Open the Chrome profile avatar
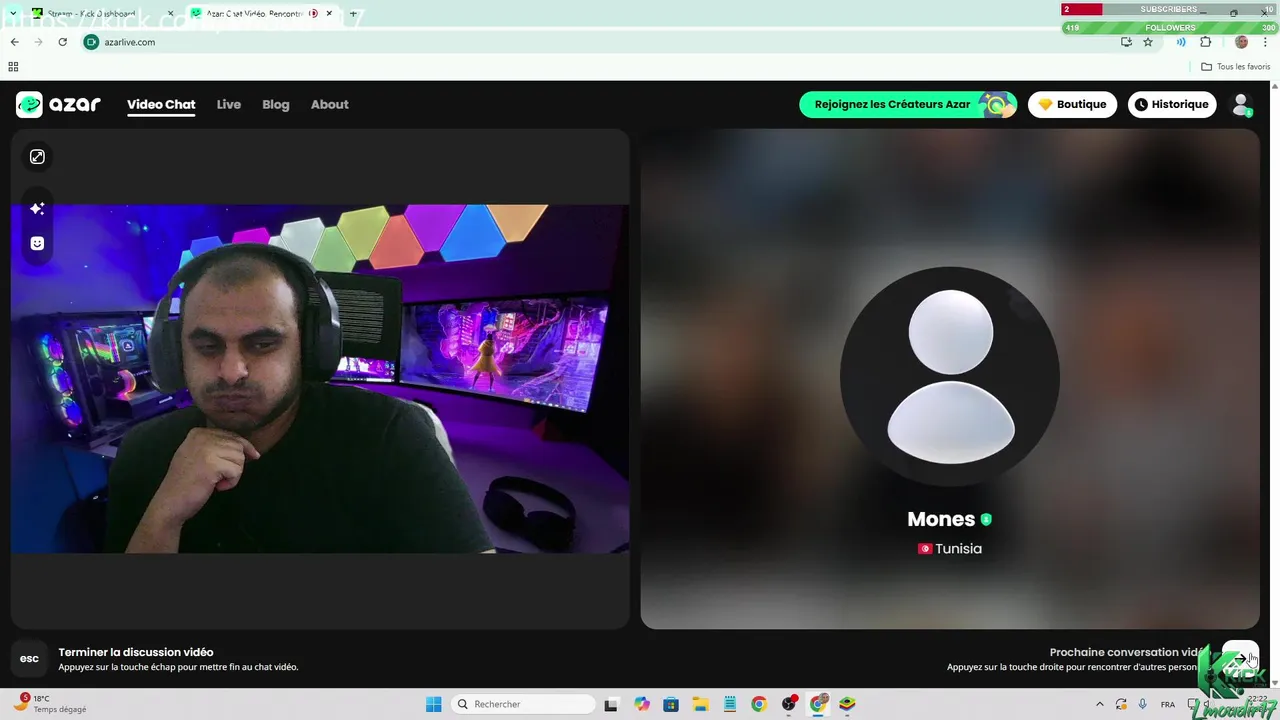This screenshot has height=720, width=1280. click(1241, 42)
